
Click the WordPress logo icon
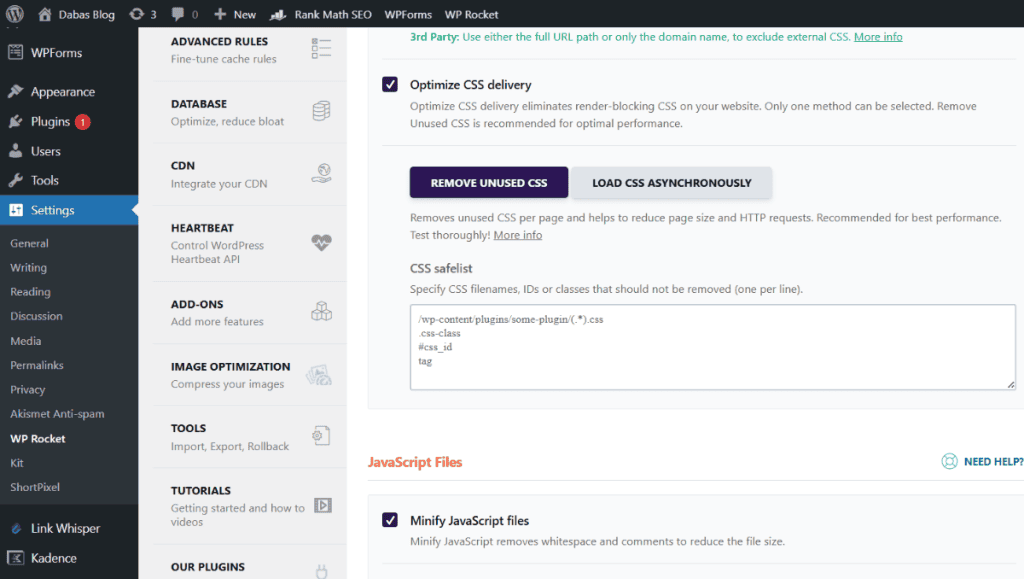coord(14,13)
